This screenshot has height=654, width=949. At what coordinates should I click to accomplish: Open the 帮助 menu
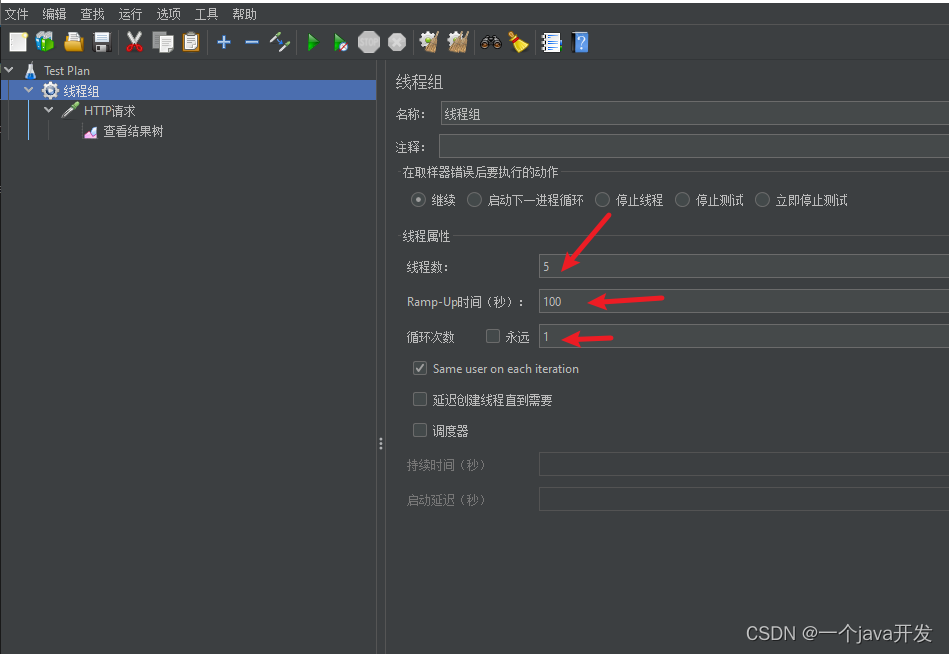tap(245, 14)
